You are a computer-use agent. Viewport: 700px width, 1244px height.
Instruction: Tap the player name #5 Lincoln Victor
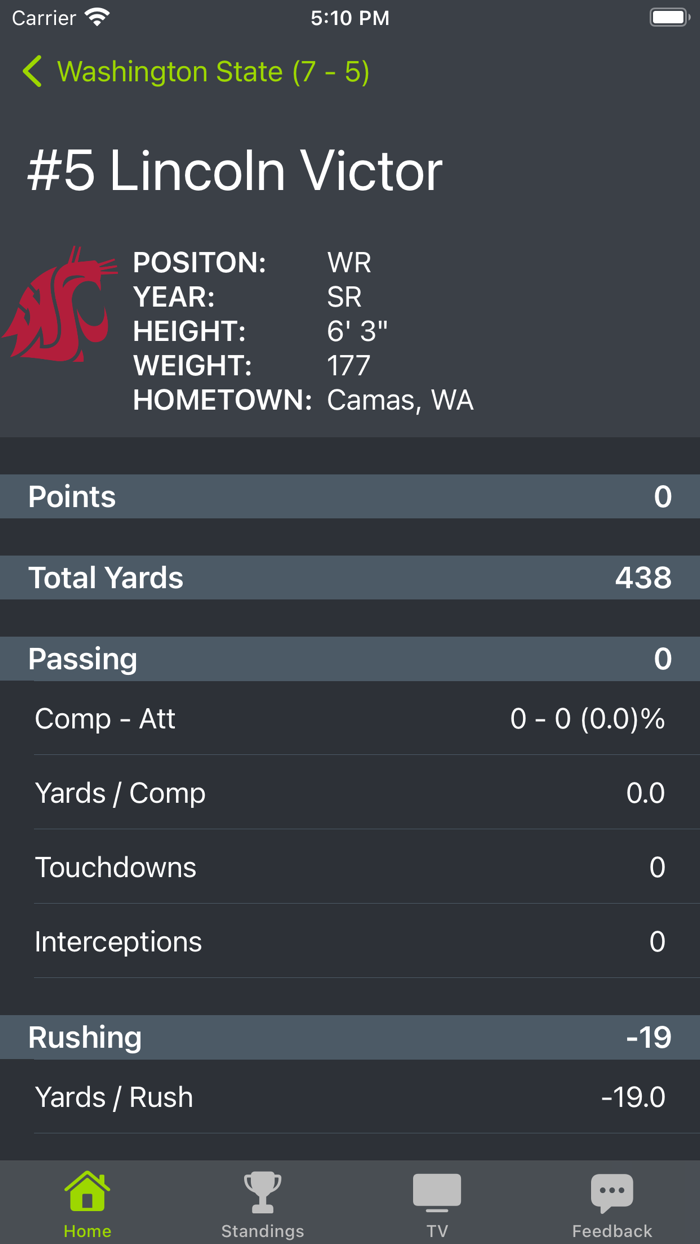pyautogui.click(x=232, y=170)
